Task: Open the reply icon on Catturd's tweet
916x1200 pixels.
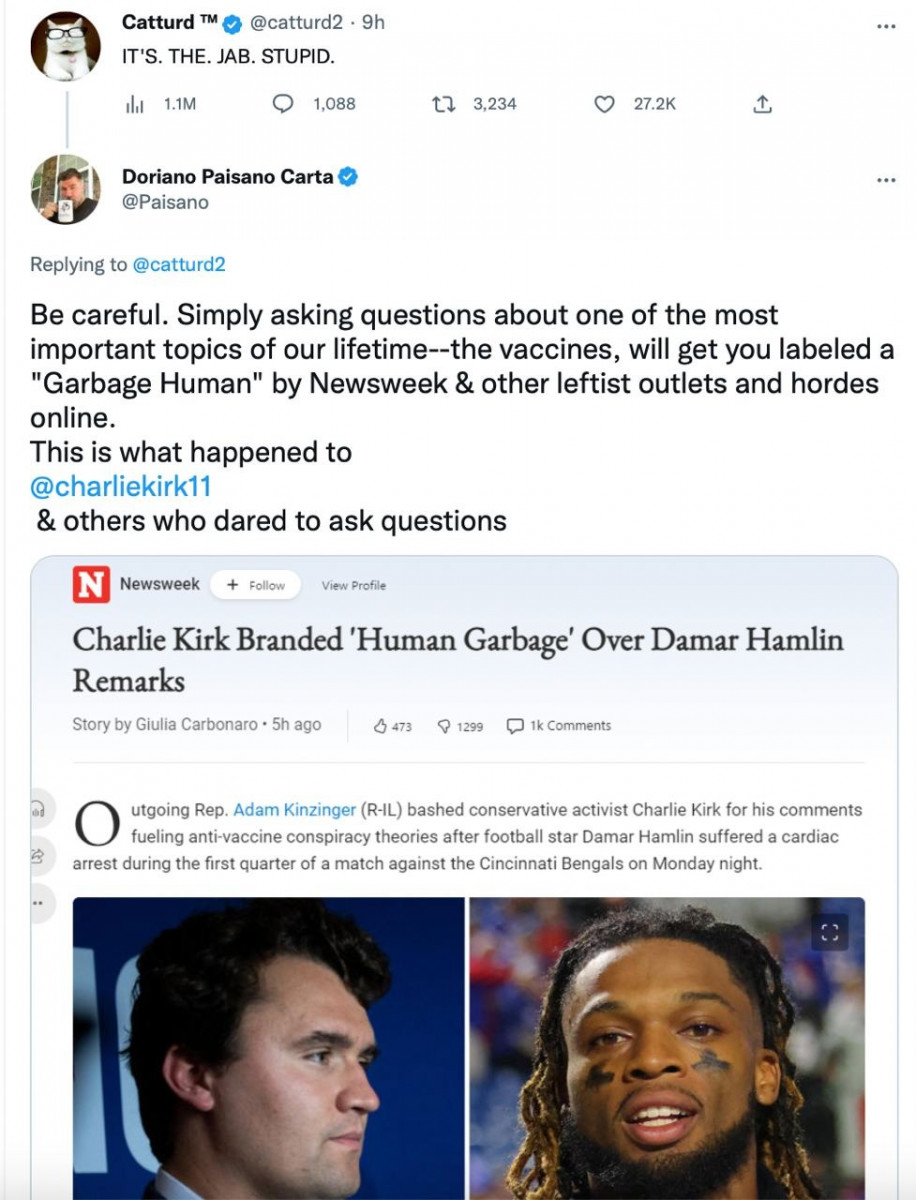Action: [x=283, y=104]
